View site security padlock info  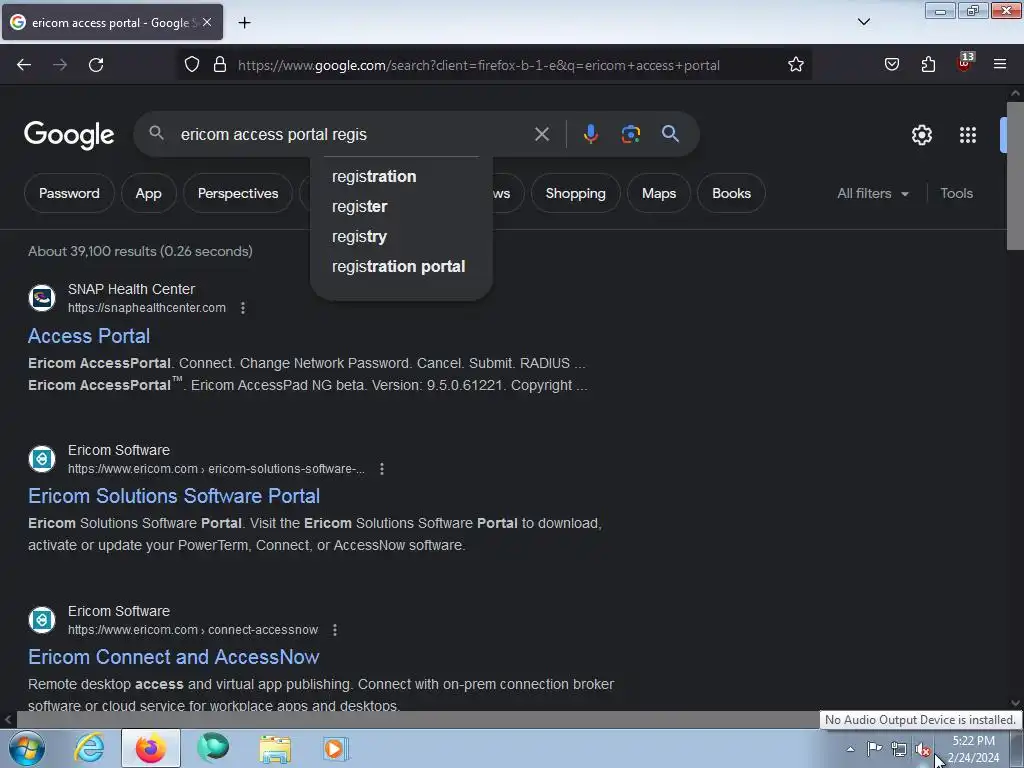point(220,65)
